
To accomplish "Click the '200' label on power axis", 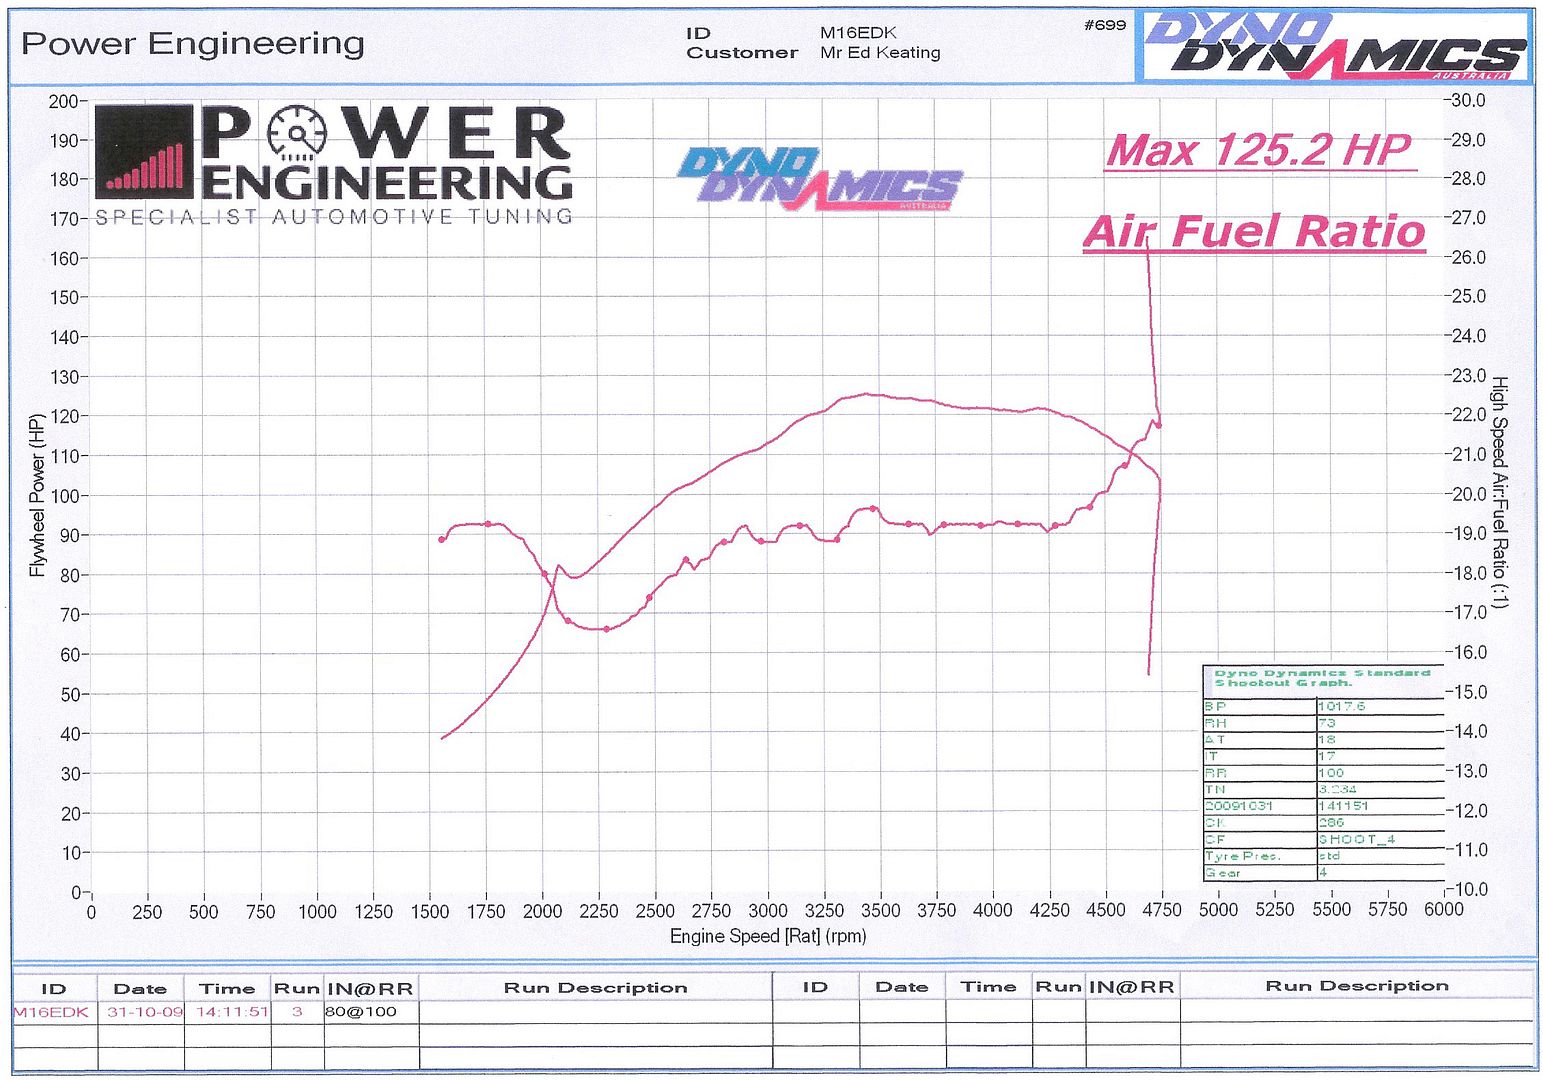I will [63, 101].
